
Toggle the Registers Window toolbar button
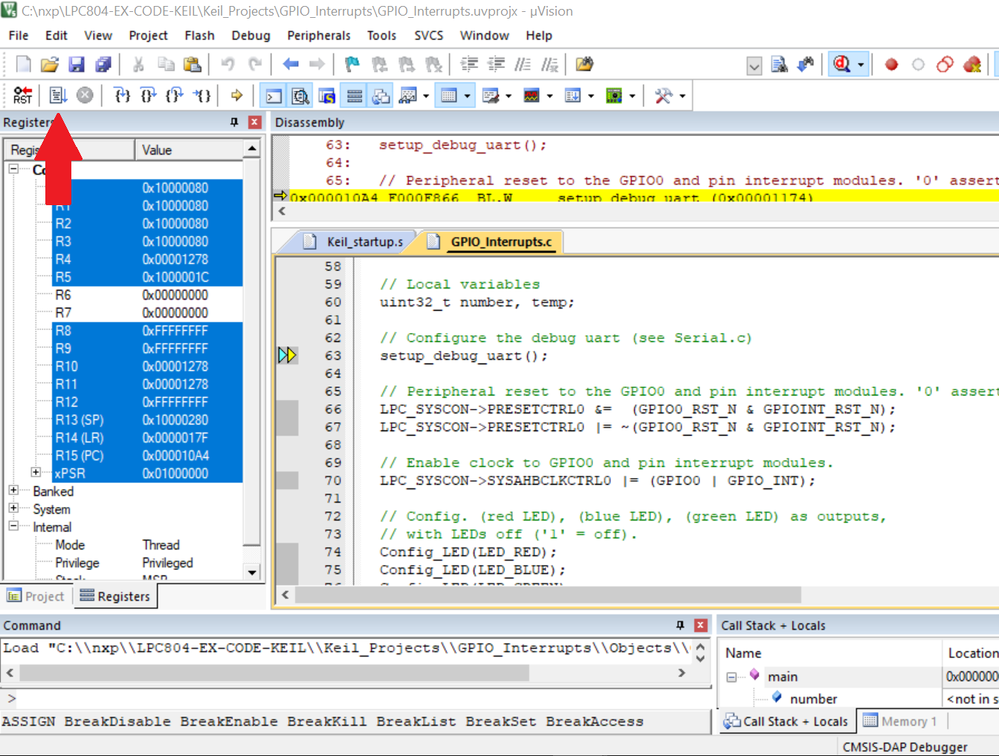(x=354, y=96)
